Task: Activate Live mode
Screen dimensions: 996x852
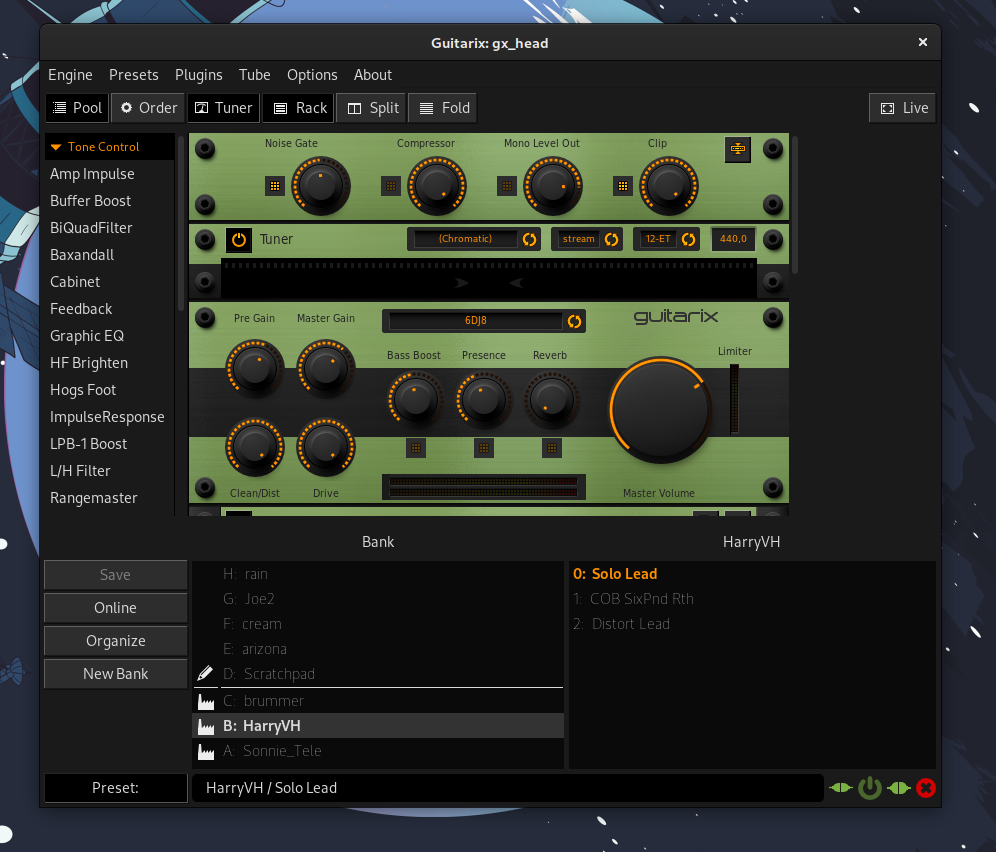Action: (x=901, y=107)
